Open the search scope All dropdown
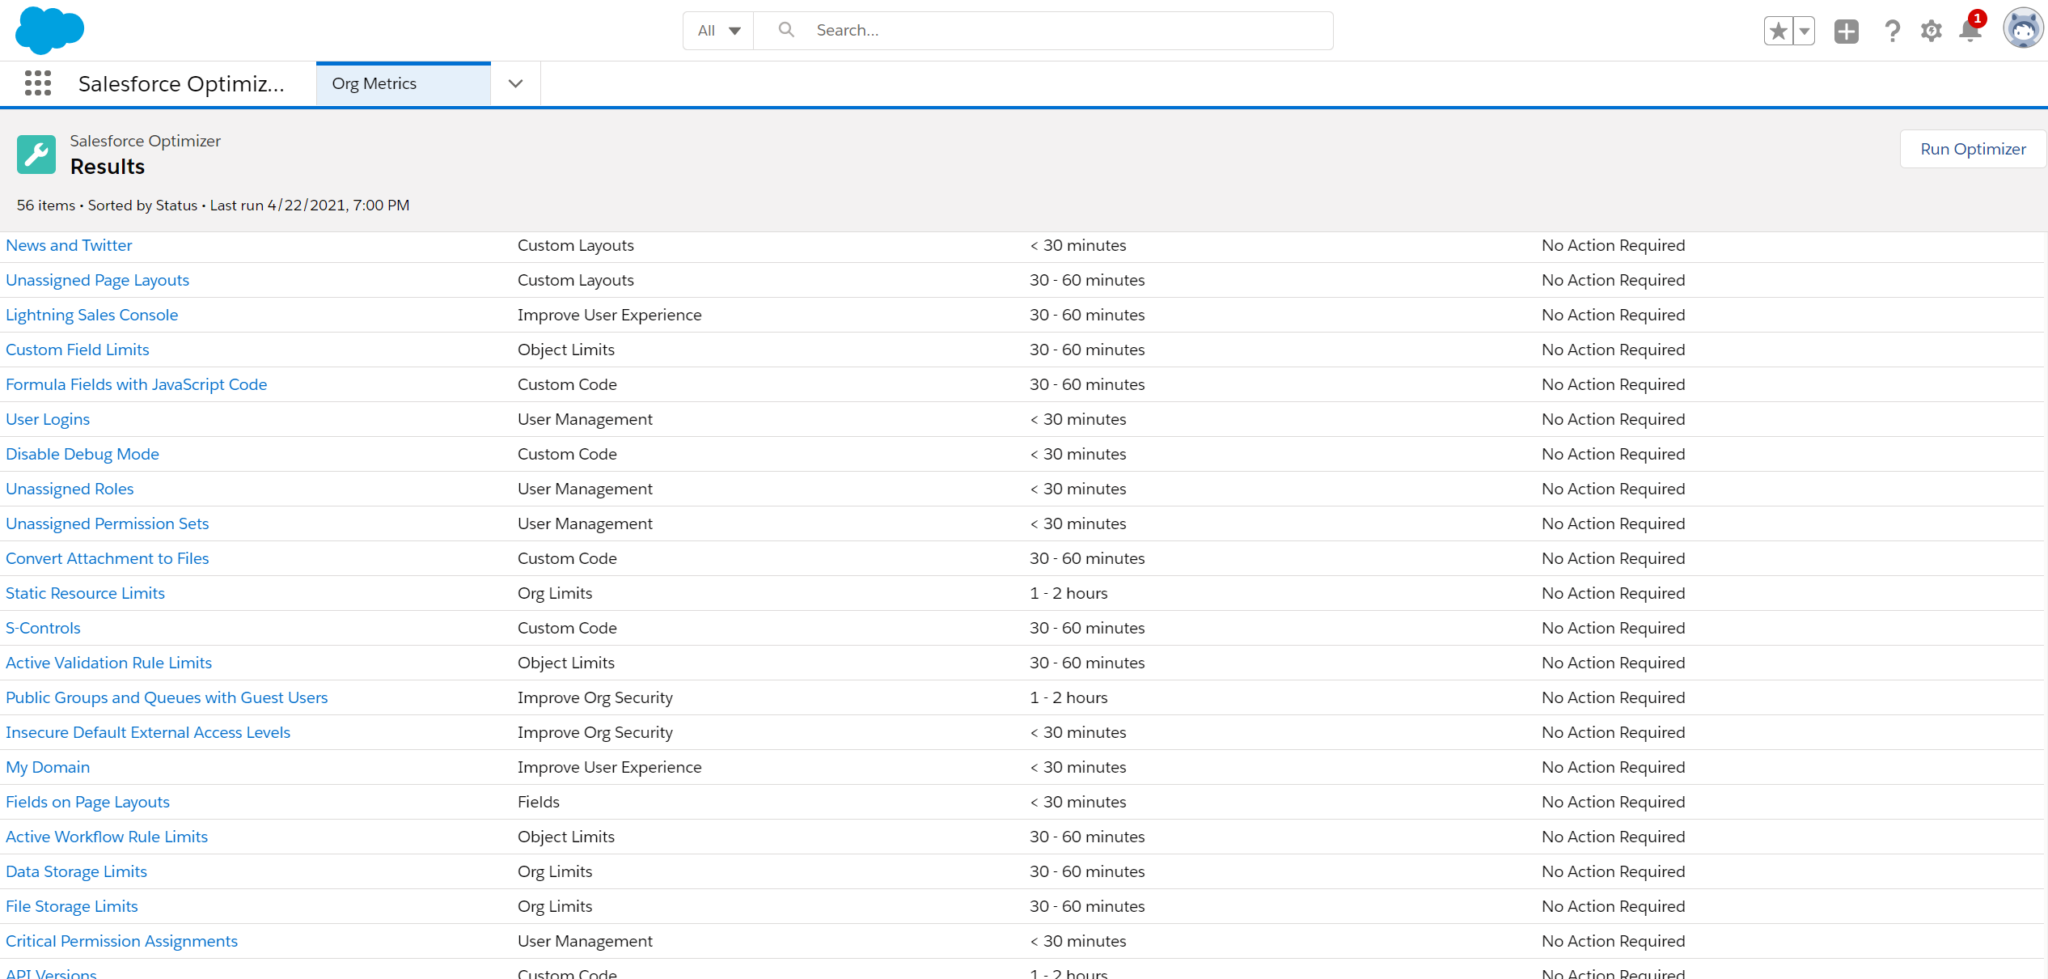Viewport: 2048px width, 979px height. pos(716,30)
